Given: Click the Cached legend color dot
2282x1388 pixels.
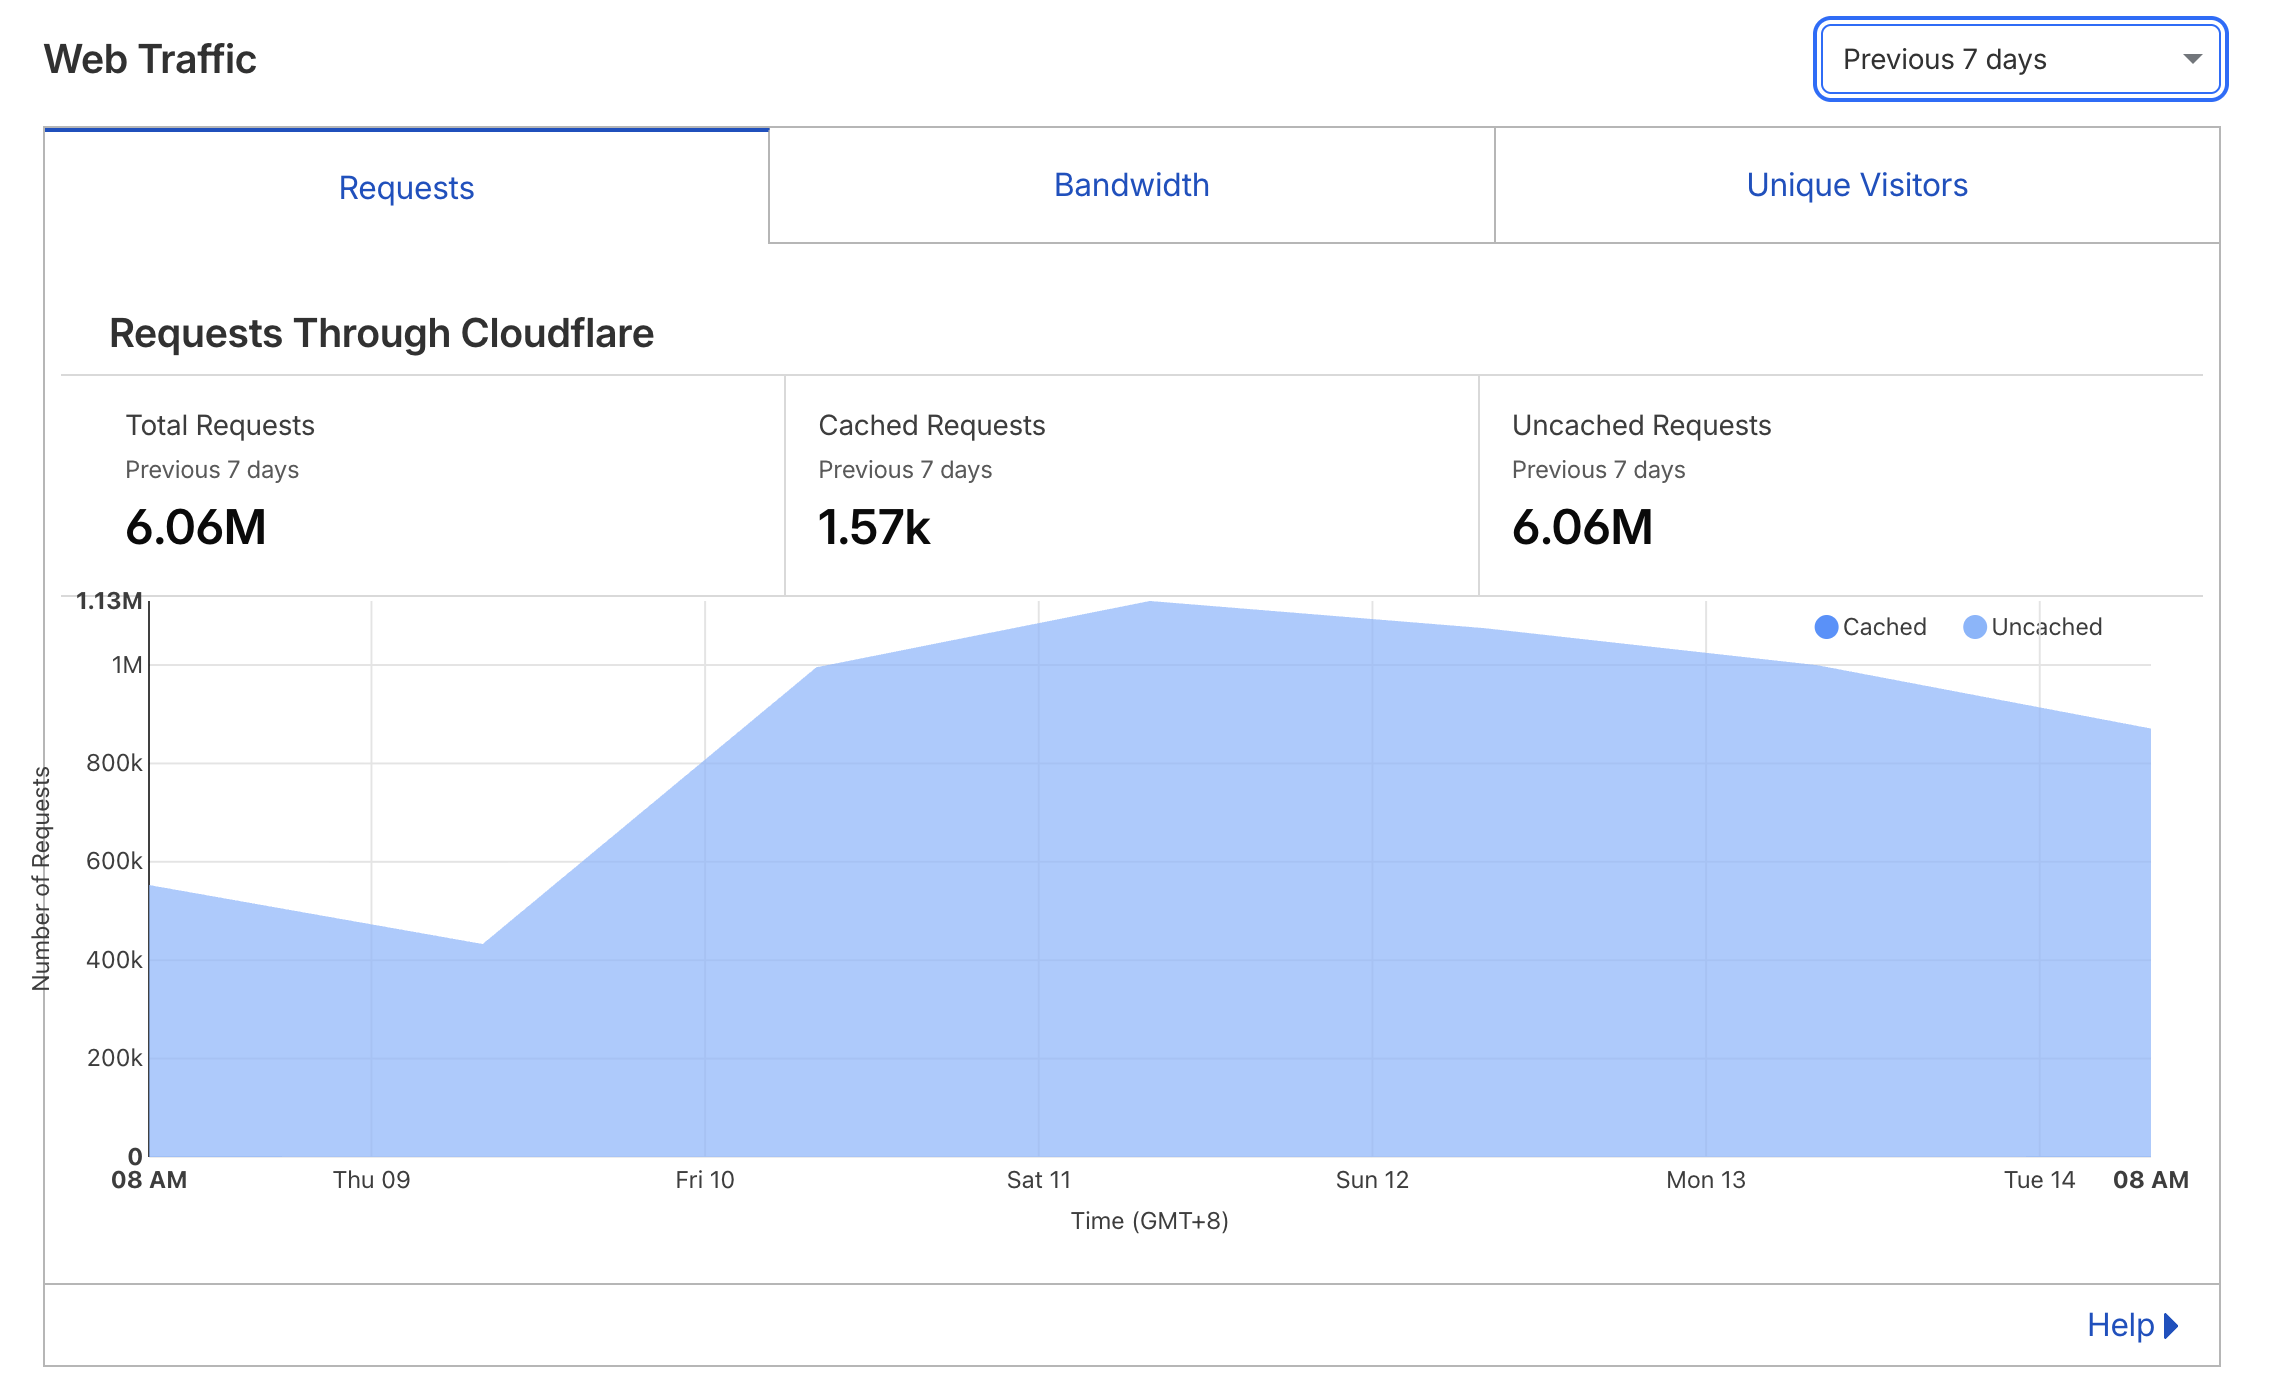Looking at the screenshot, I should [1826, 627].
